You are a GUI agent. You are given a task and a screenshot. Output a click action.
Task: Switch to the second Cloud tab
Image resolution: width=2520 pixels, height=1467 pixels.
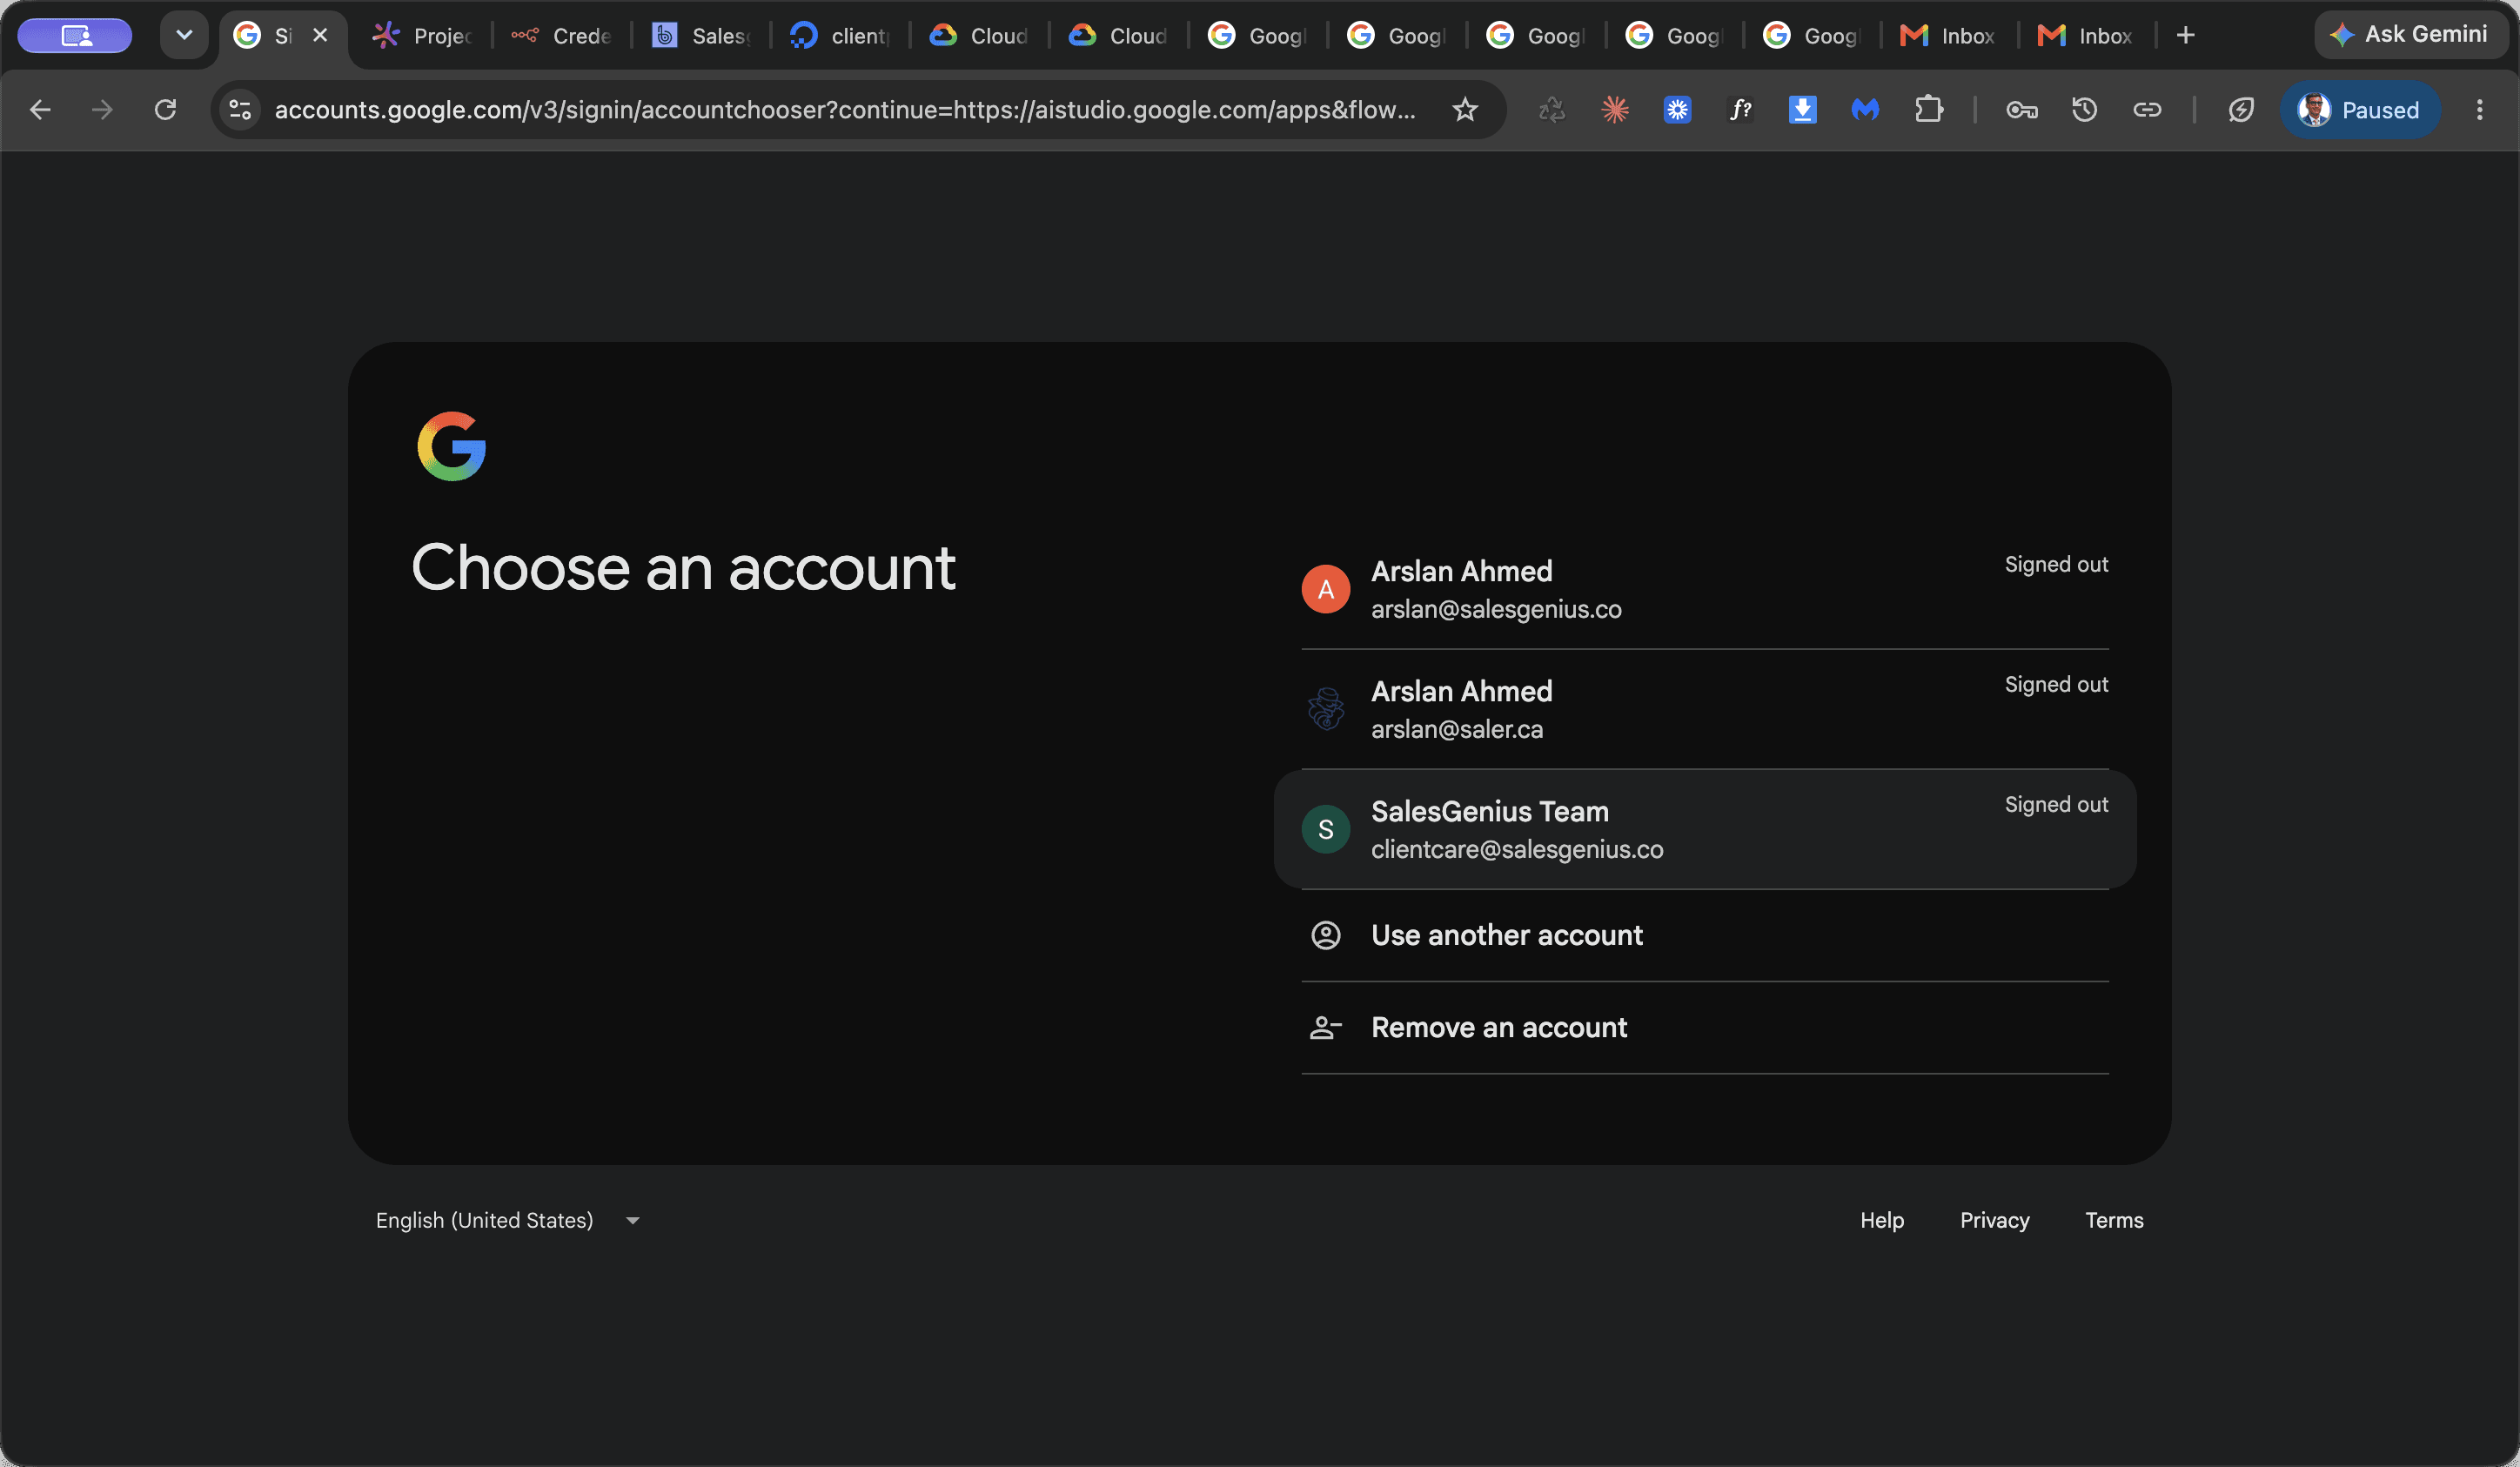click(x=1117, y=36)
